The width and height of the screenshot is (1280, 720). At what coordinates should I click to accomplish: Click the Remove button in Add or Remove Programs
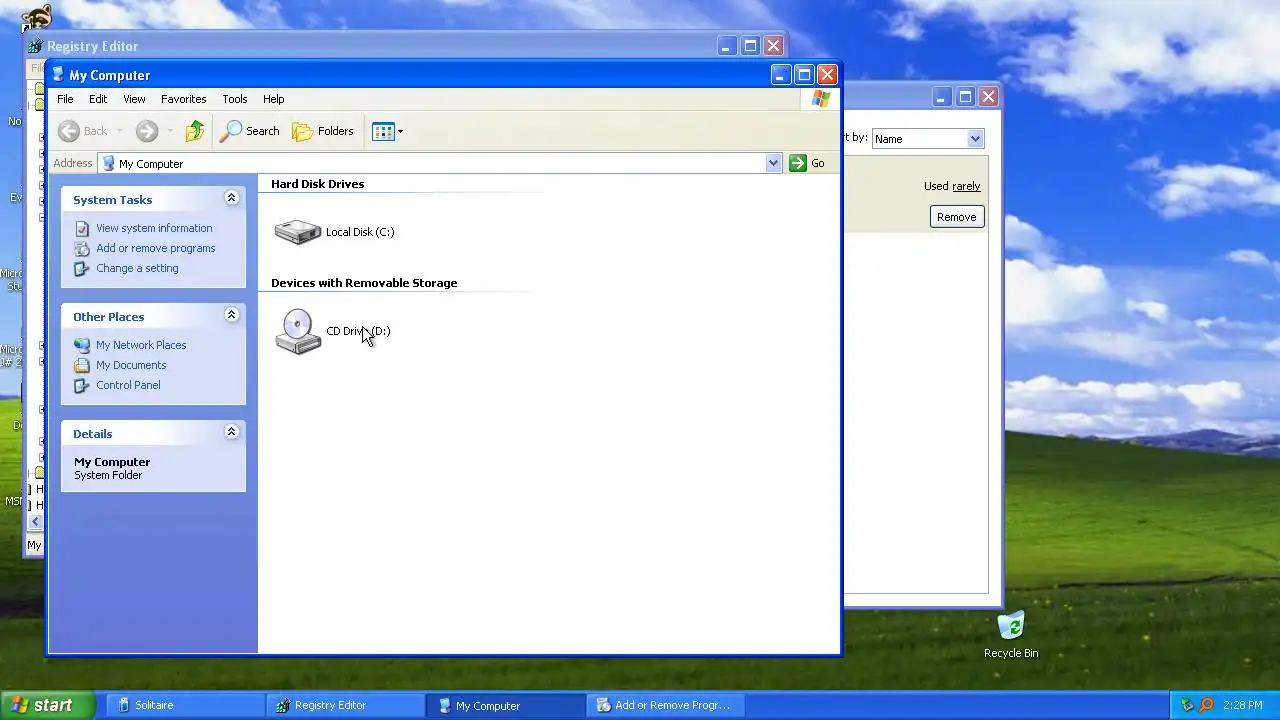957,217
